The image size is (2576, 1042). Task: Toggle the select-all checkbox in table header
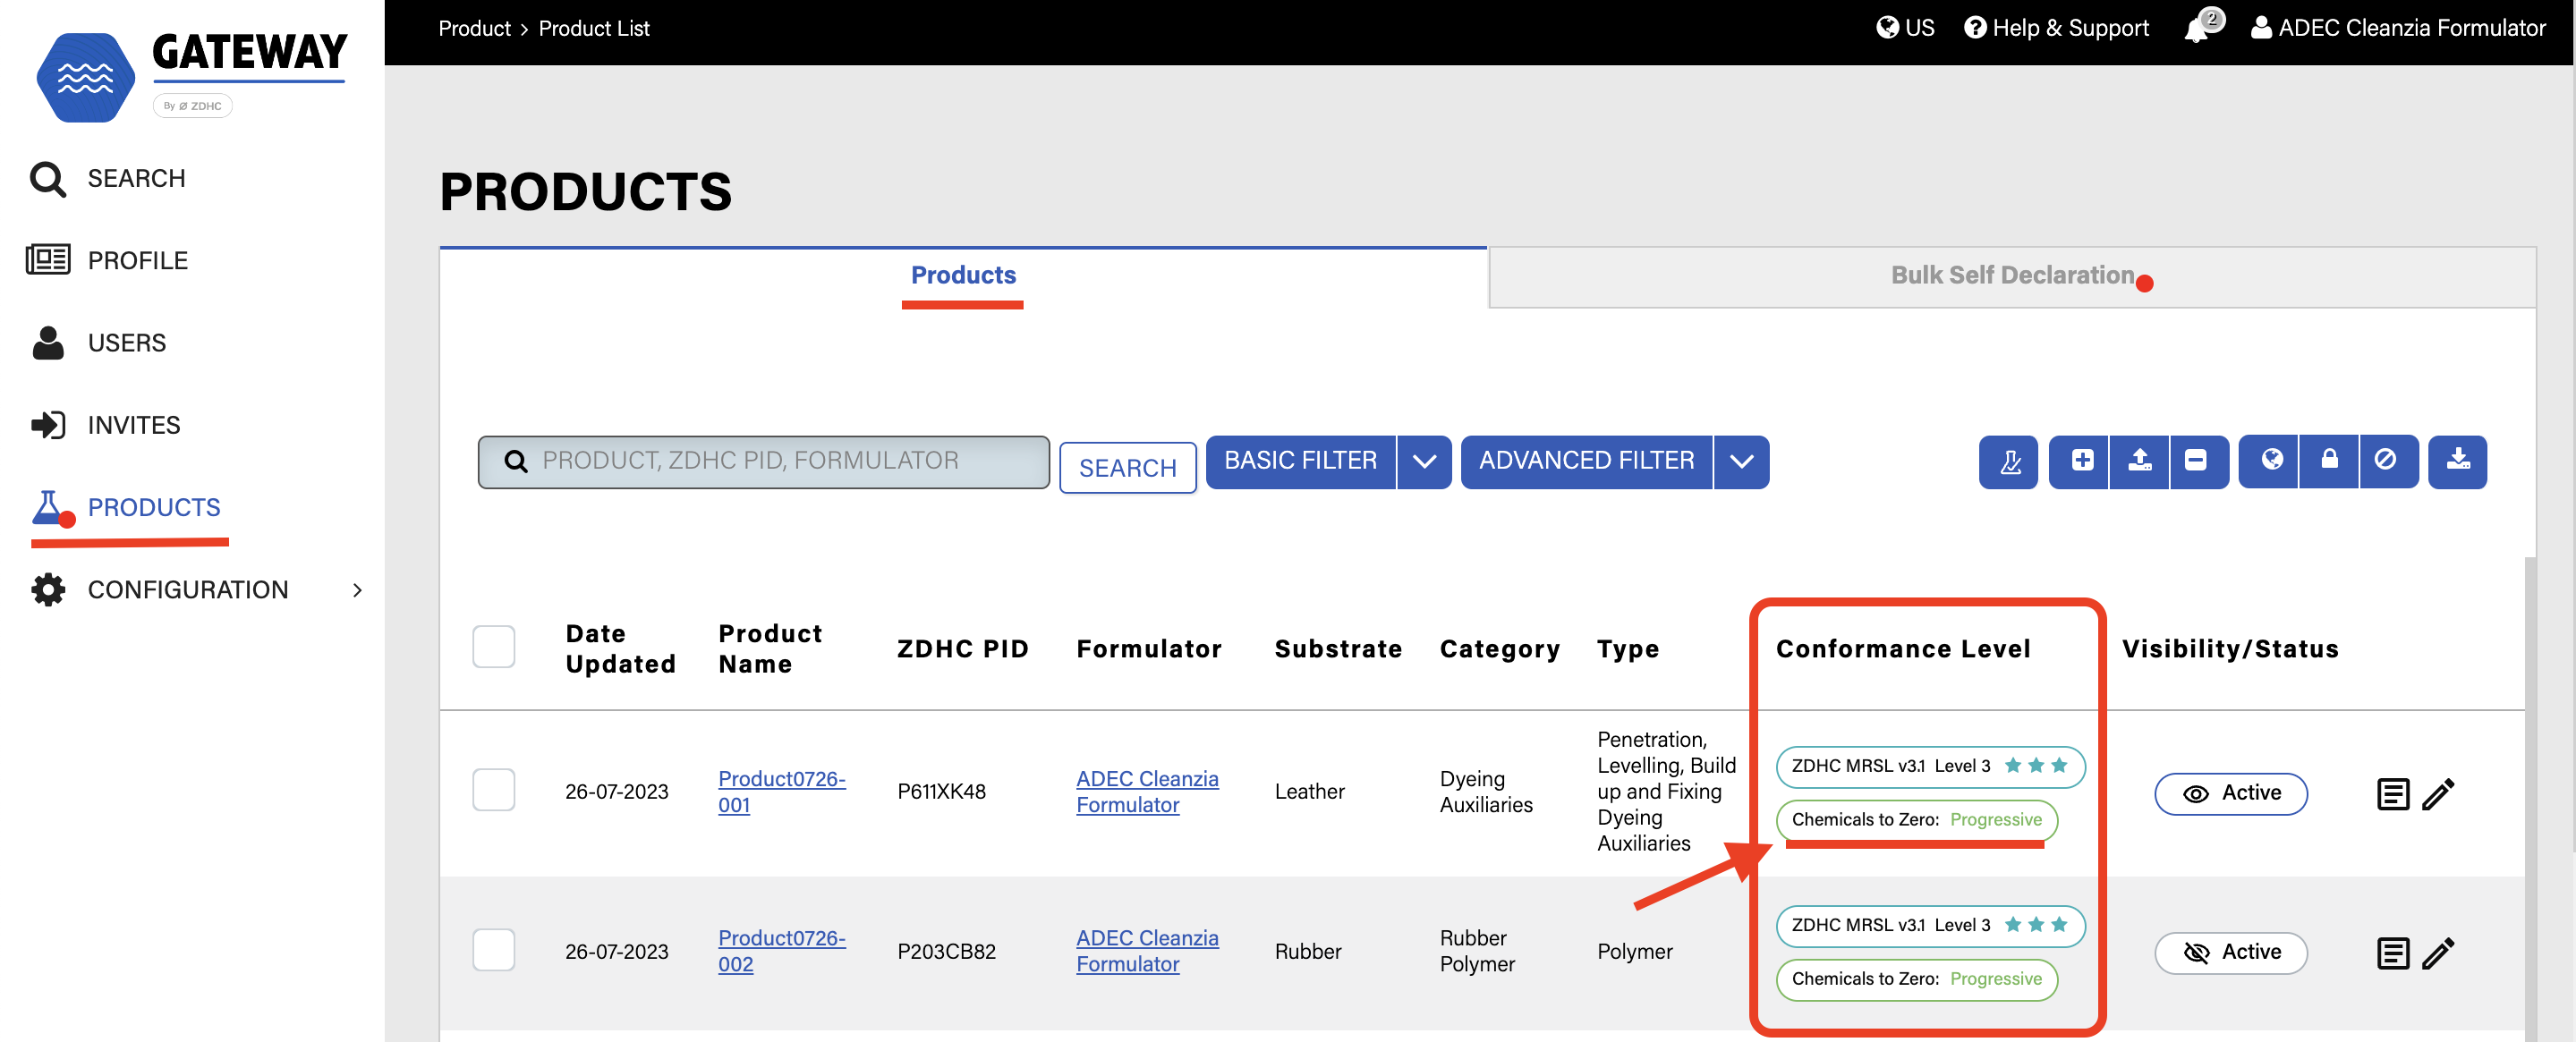click(x=494, y=647)
